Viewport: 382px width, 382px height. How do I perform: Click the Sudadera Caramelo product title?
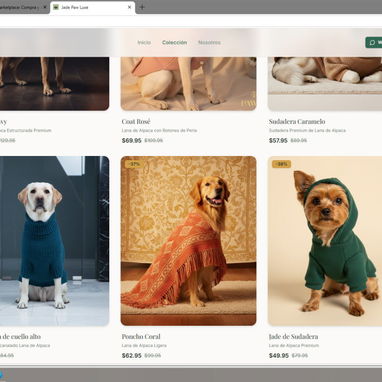click(x=297, y=122)
